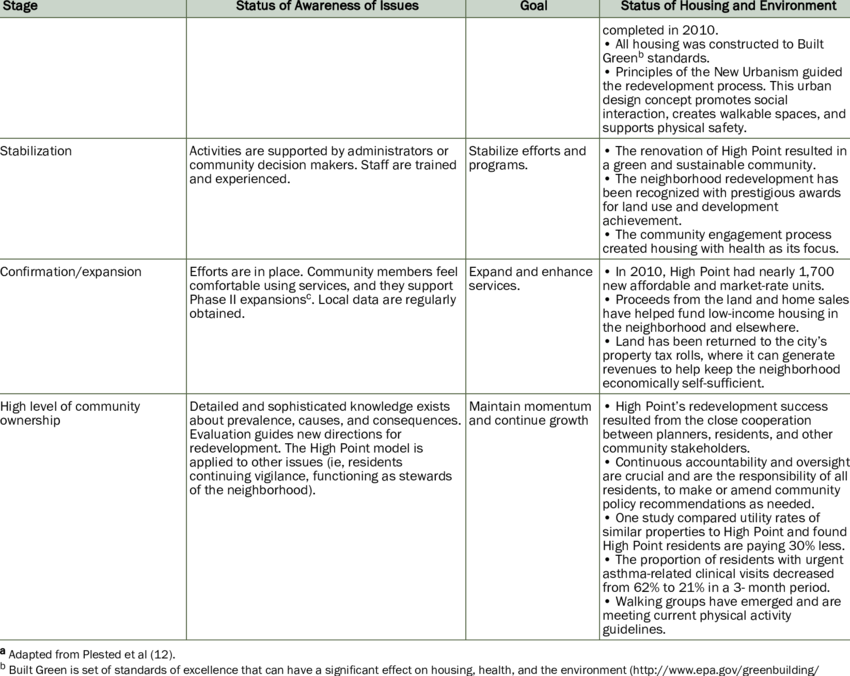The height and width of the screenshot is (676, 850).
Task: Select the Status of Housing and Environment header
Action: 727,6
